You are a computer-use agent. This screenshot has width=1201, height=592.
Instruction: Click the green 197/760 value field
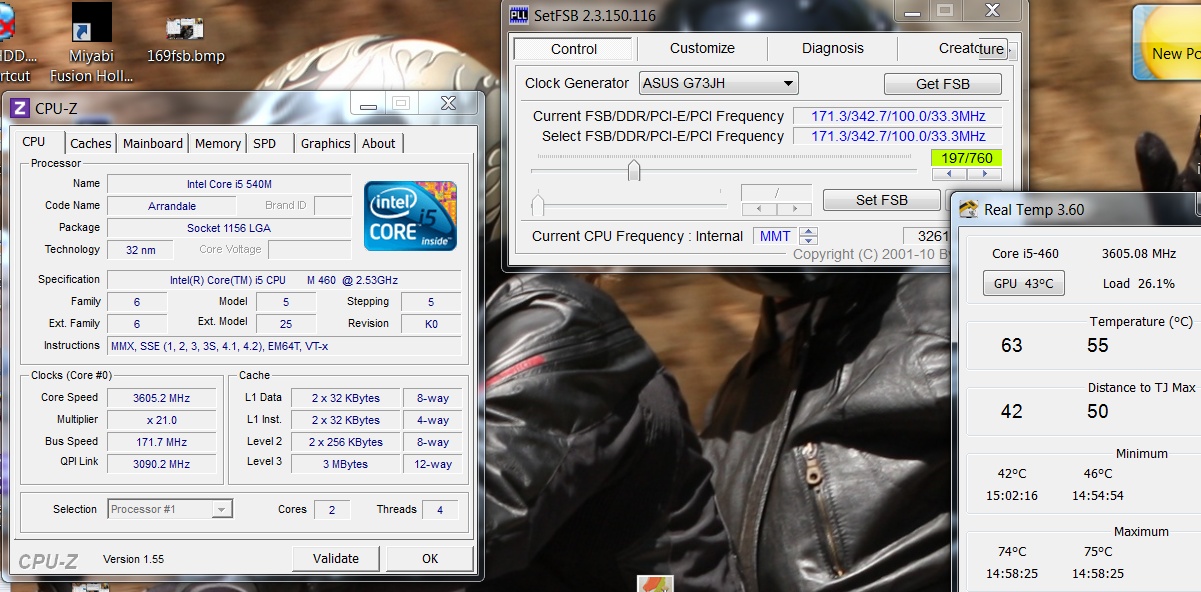click(966, 158)
